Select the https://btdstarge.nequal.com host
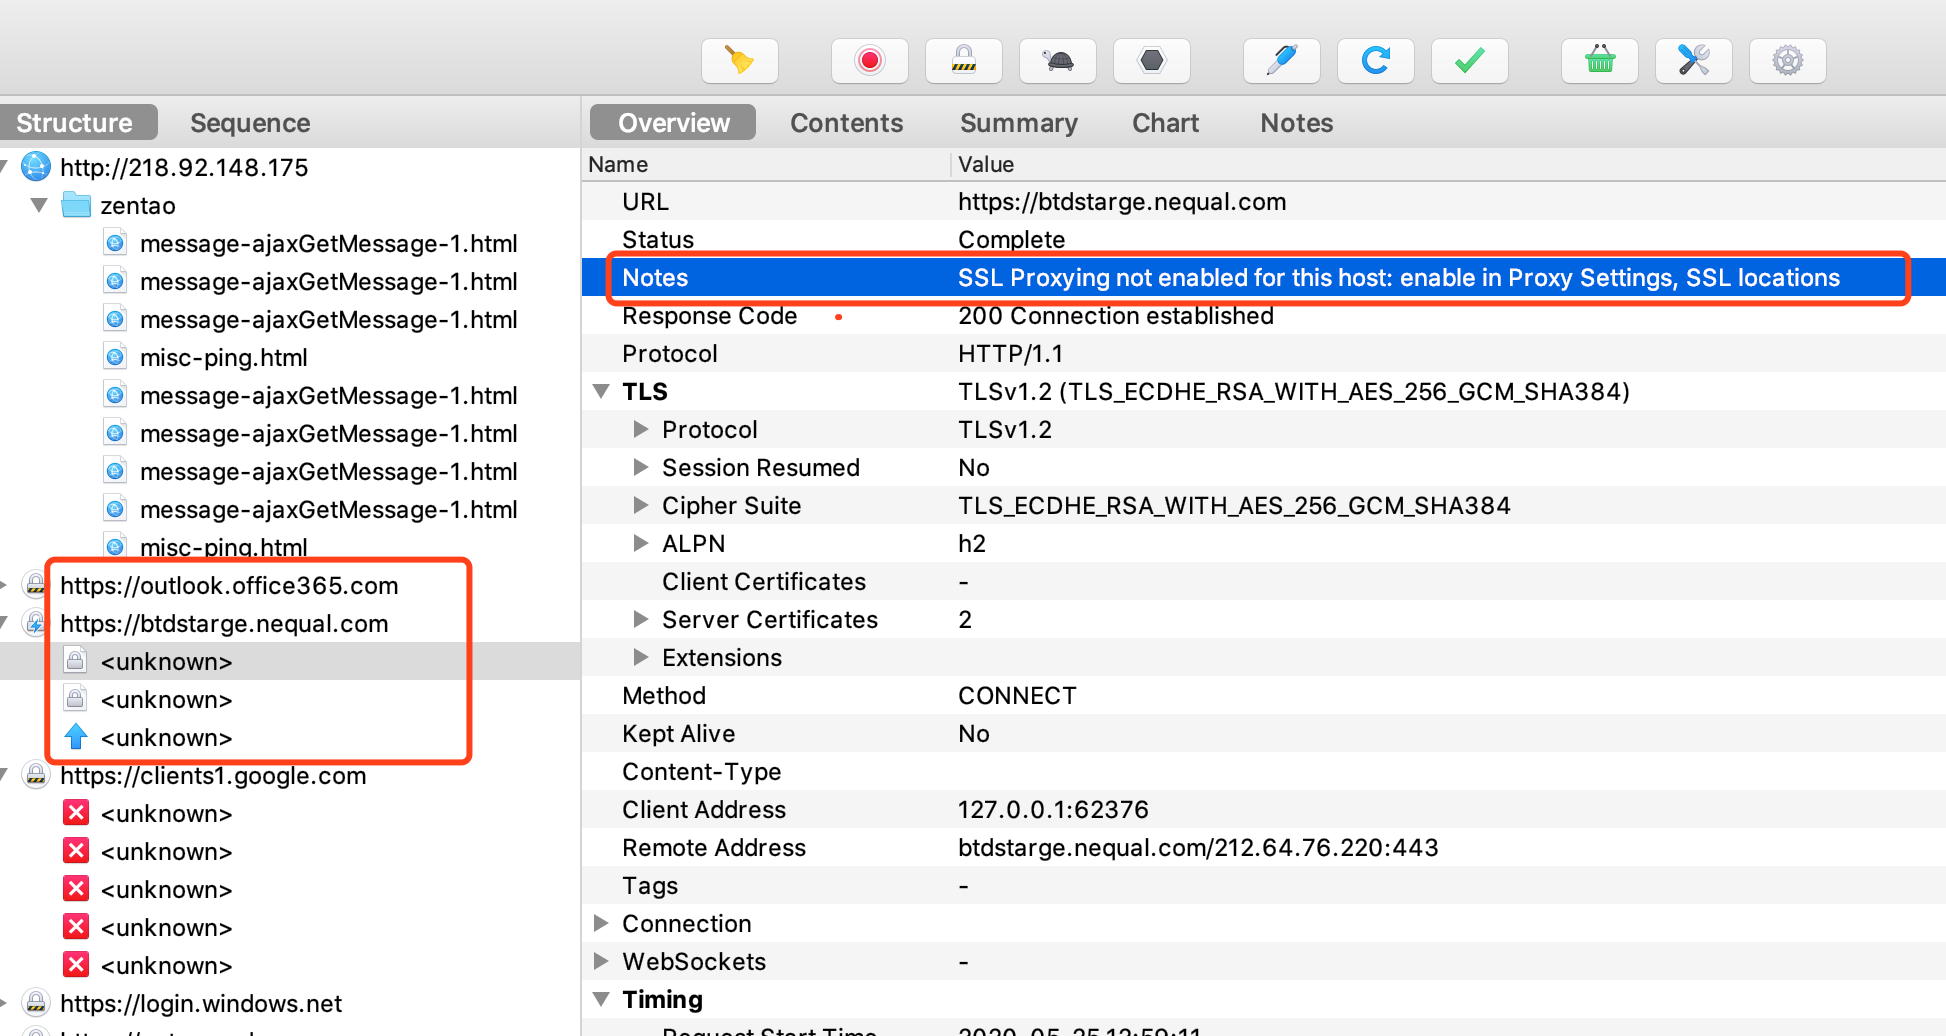The image size is (1946, 1036). 224,623
